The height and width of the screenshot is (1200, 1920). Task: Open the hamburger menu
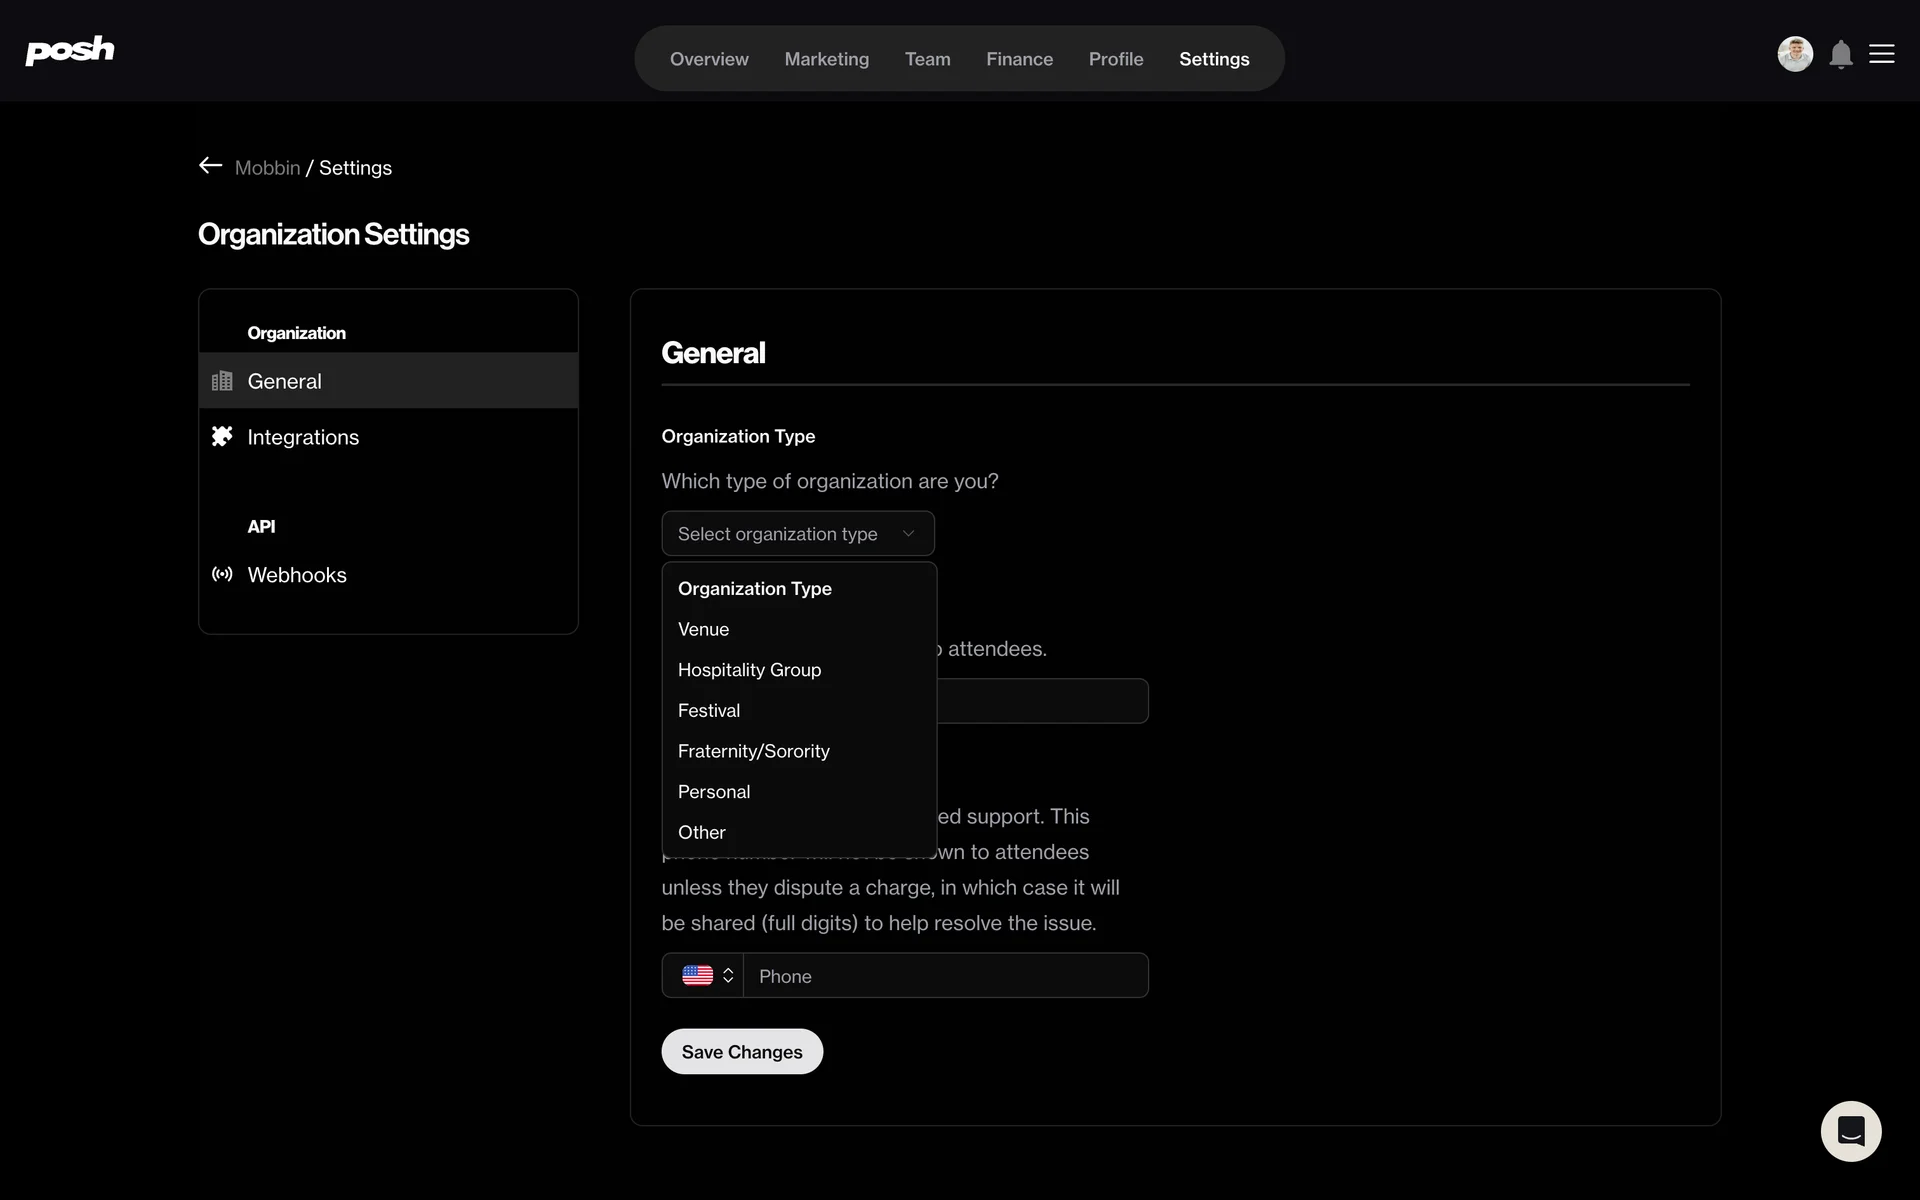click(1882, 54)
